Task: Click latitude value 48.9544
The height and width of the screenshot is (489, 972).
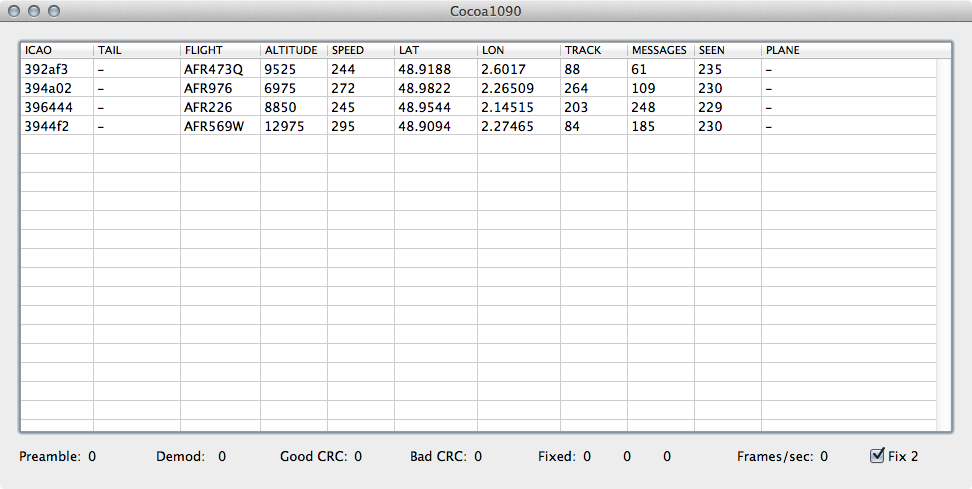Action: [425, 107]
